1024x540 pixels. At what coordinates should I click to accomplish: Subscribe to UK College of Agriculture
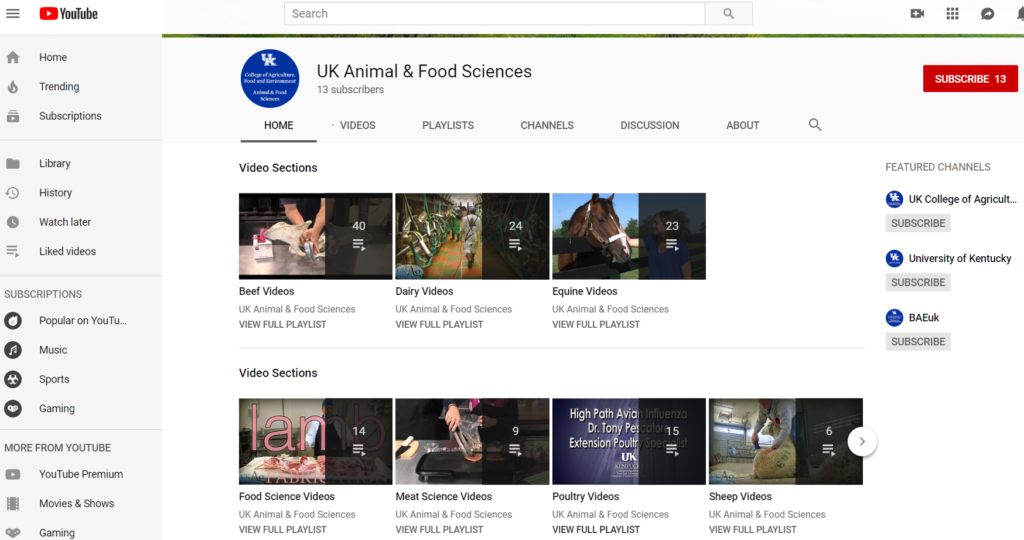pyautogui.click(x=918, y=223)
